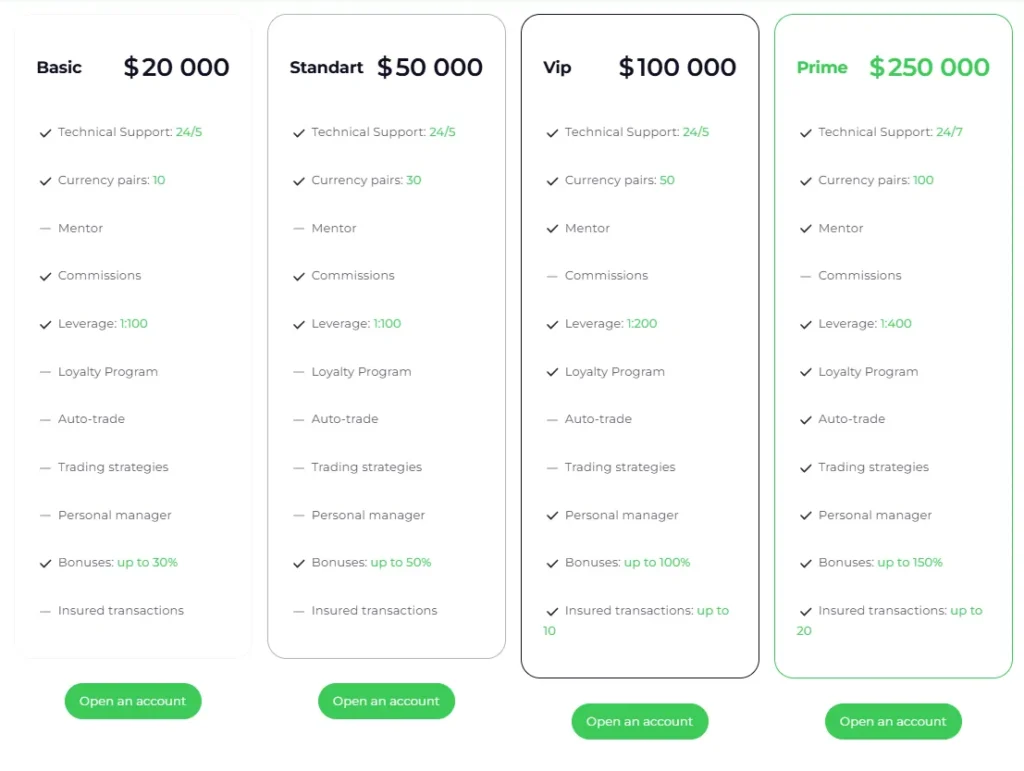1024x771 pixels.
Task: Select the green Prime plan title
Action: (x=822, y=68)
